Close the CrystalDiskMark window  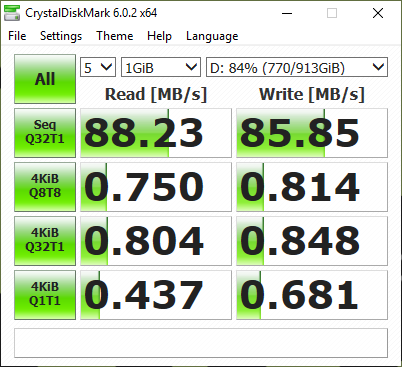378,13
